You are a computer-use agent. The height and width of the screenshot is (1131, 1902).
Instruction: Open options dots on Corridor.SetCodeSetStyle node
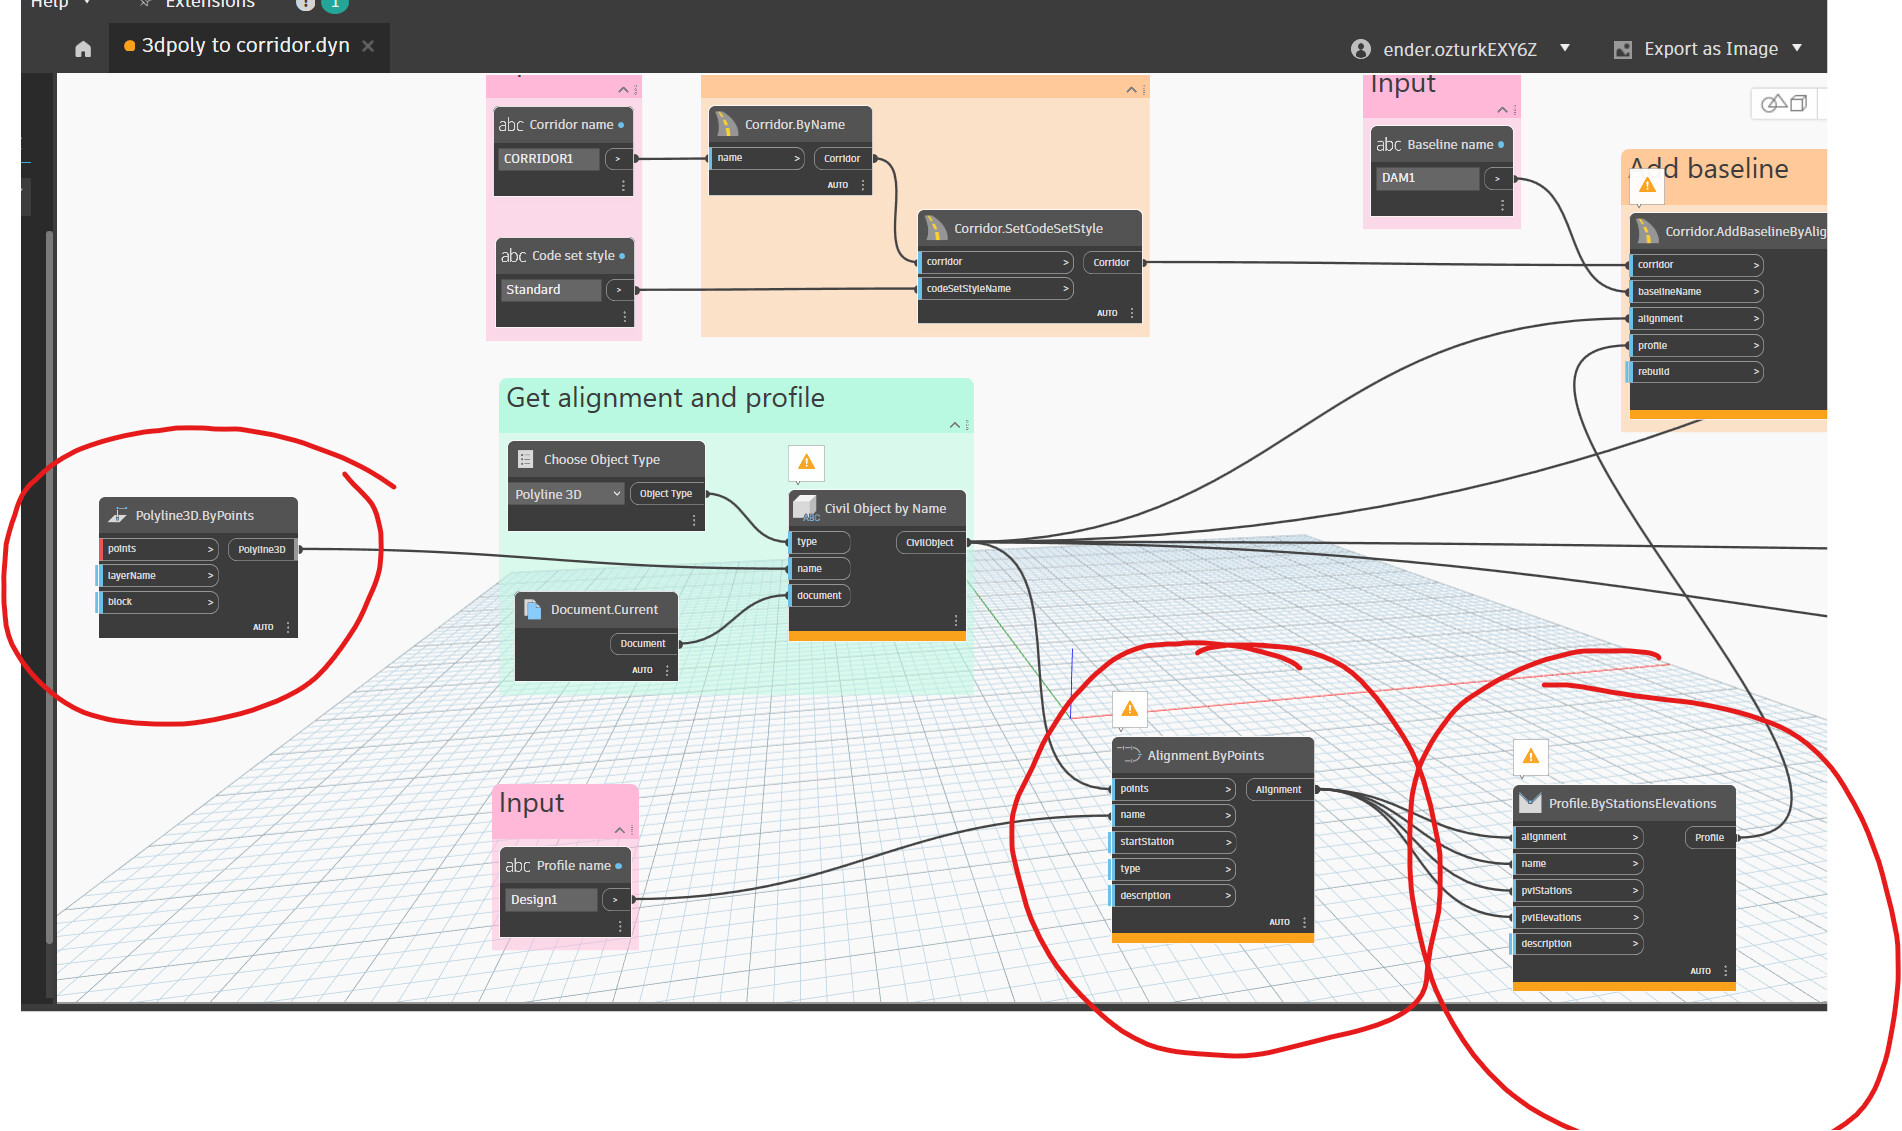[x=1132, y=313]
